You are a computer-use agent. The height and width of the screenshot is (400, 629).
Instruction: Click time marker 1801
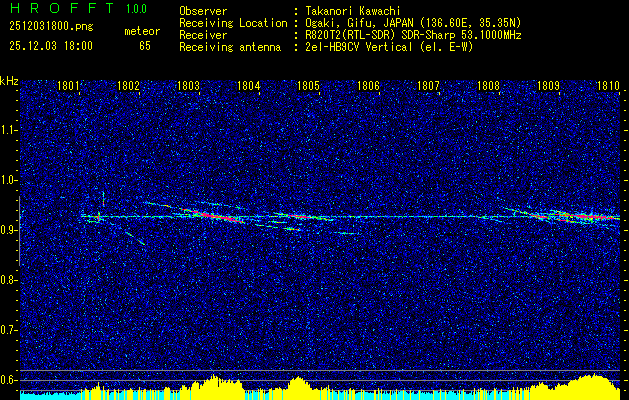point(67,86)
